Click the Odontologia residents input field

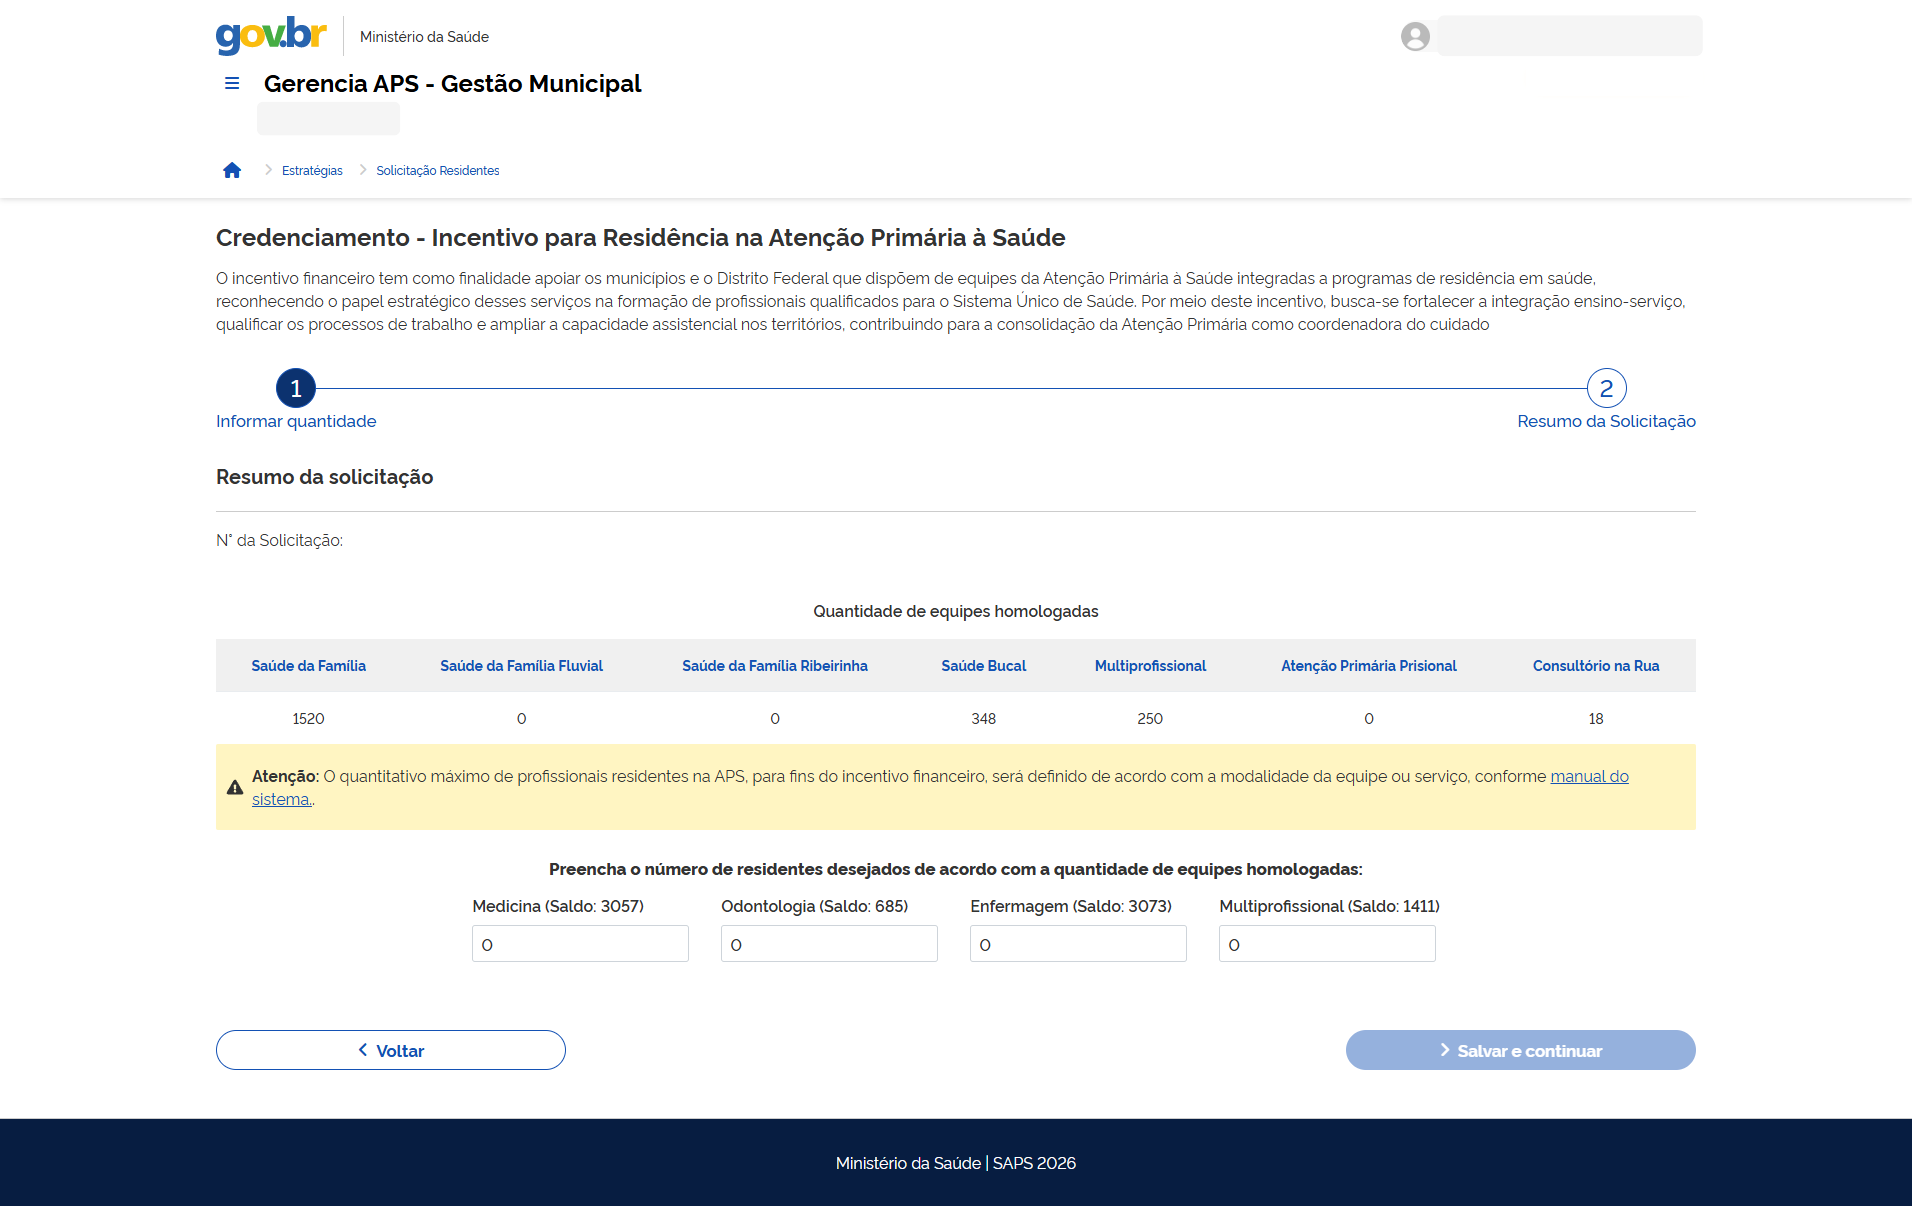coord(828,943)
